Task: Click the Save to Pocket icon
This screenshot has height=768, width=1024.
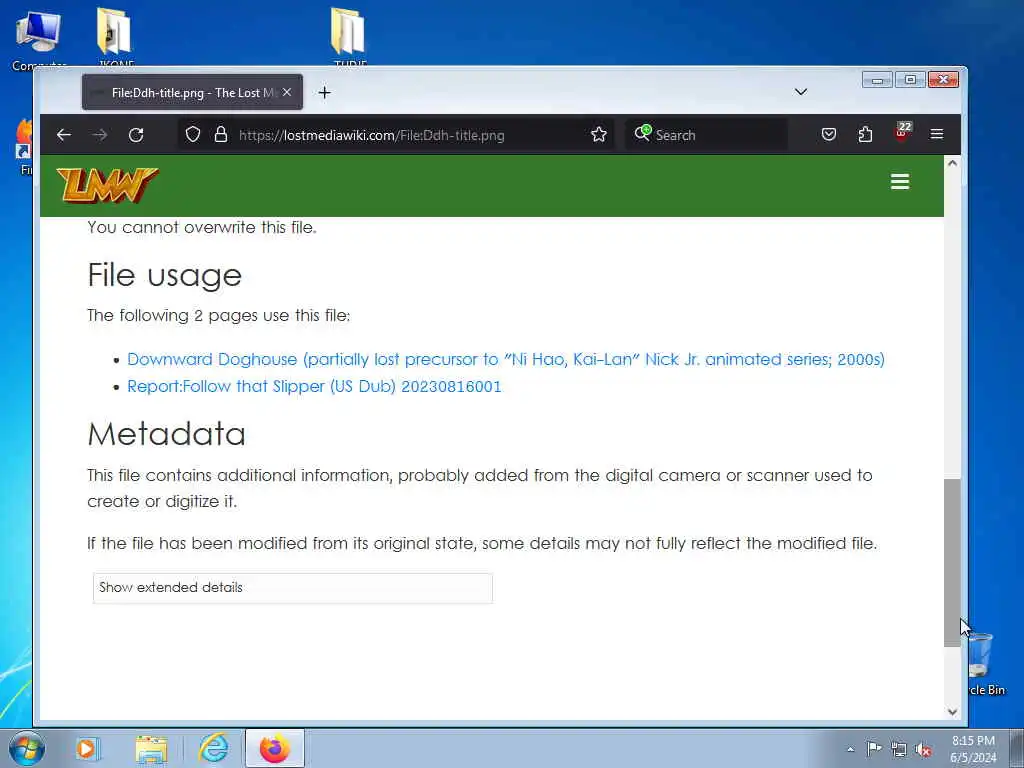Action: [829, 135]
